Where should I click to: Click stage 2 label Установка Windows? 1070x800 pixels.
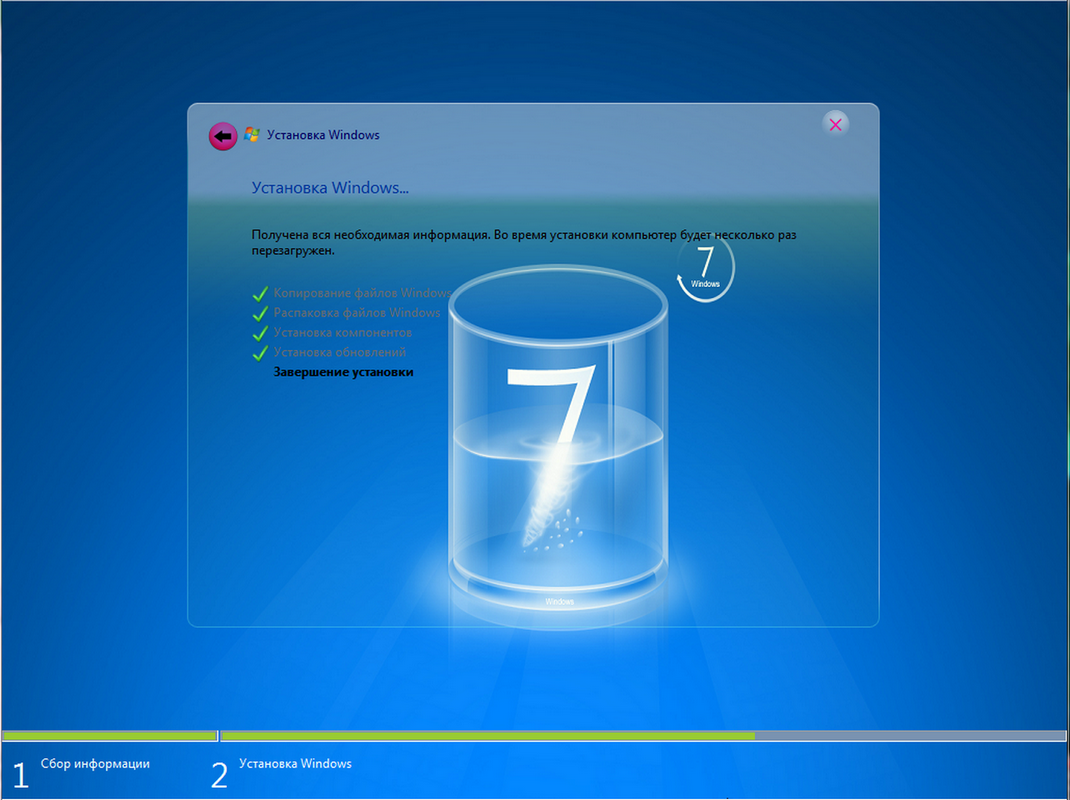point(295,763)
